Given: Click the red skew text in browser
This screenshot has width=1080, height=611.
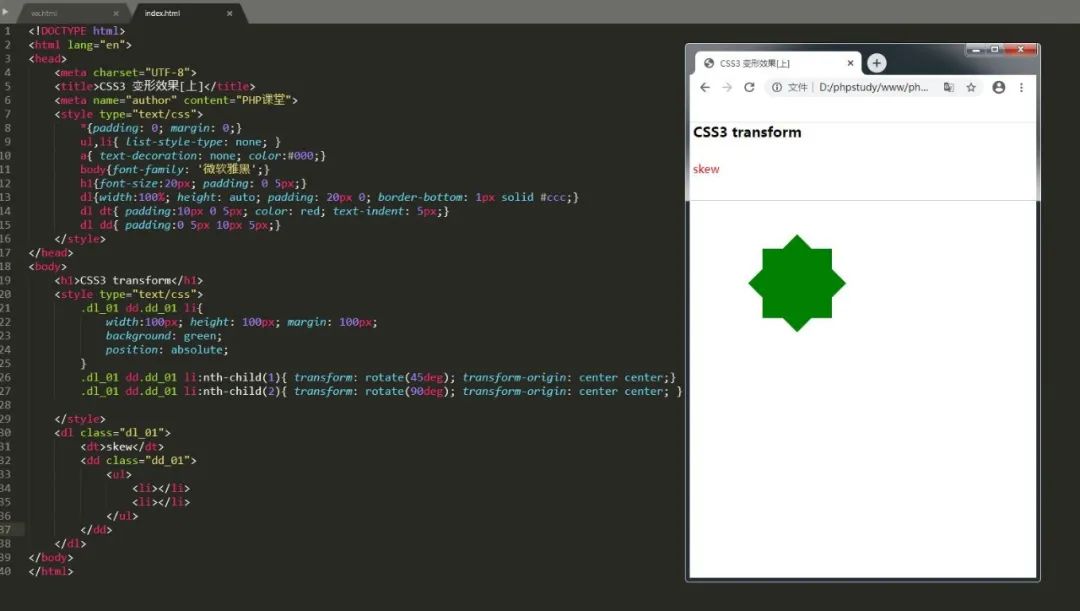Looking at the screenshot, I should [706, 169].
